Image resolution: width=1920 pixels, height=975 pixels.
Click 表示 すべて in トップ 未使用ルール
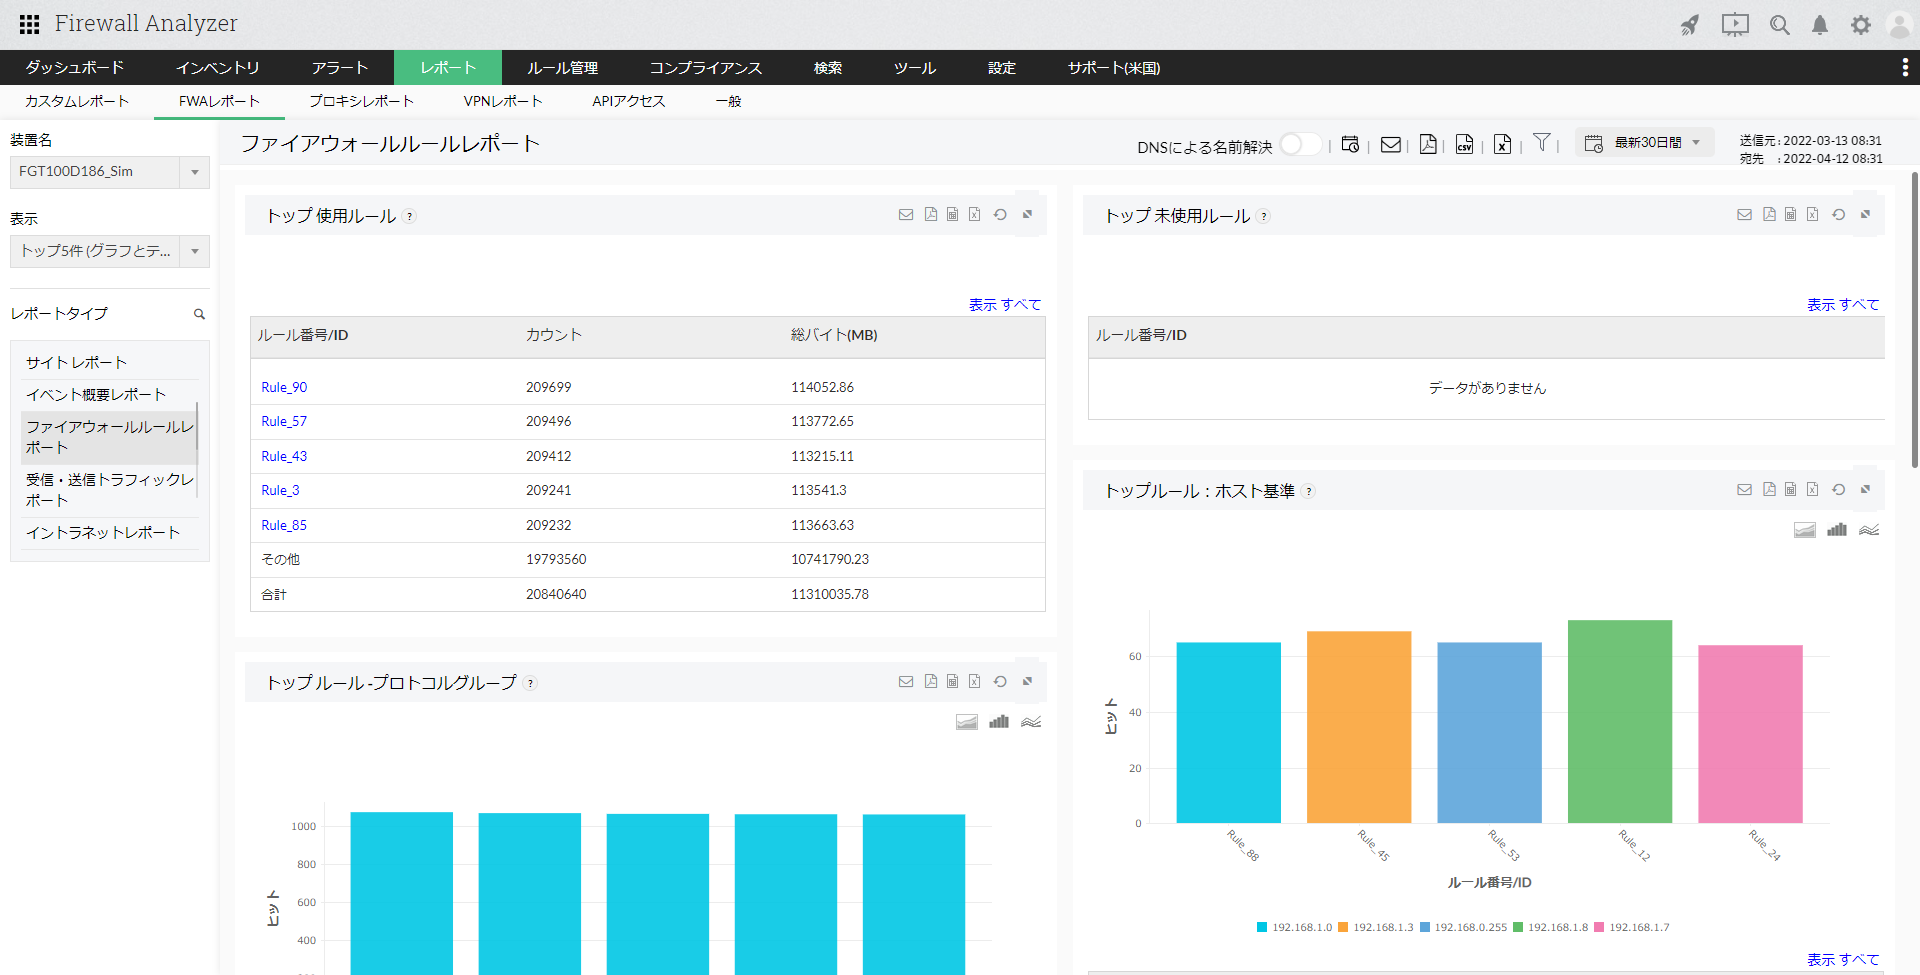[1842, 305]
